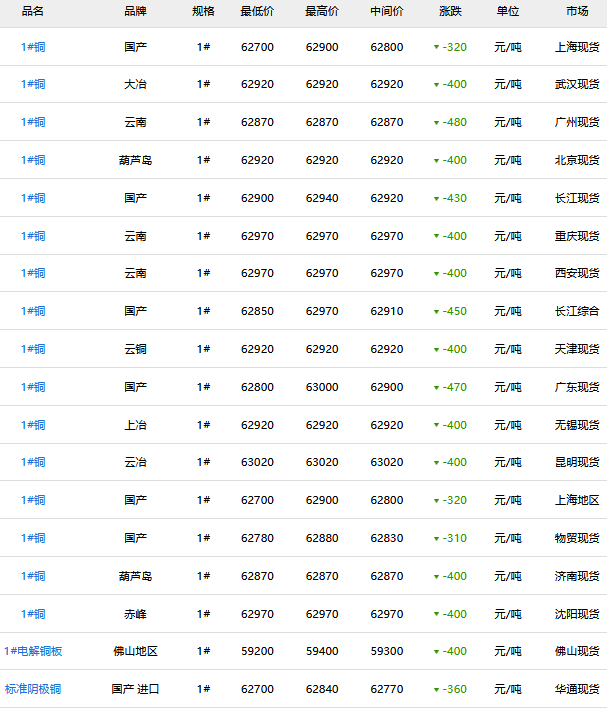Click the green triangle next to -470

(x=436, y=388)
